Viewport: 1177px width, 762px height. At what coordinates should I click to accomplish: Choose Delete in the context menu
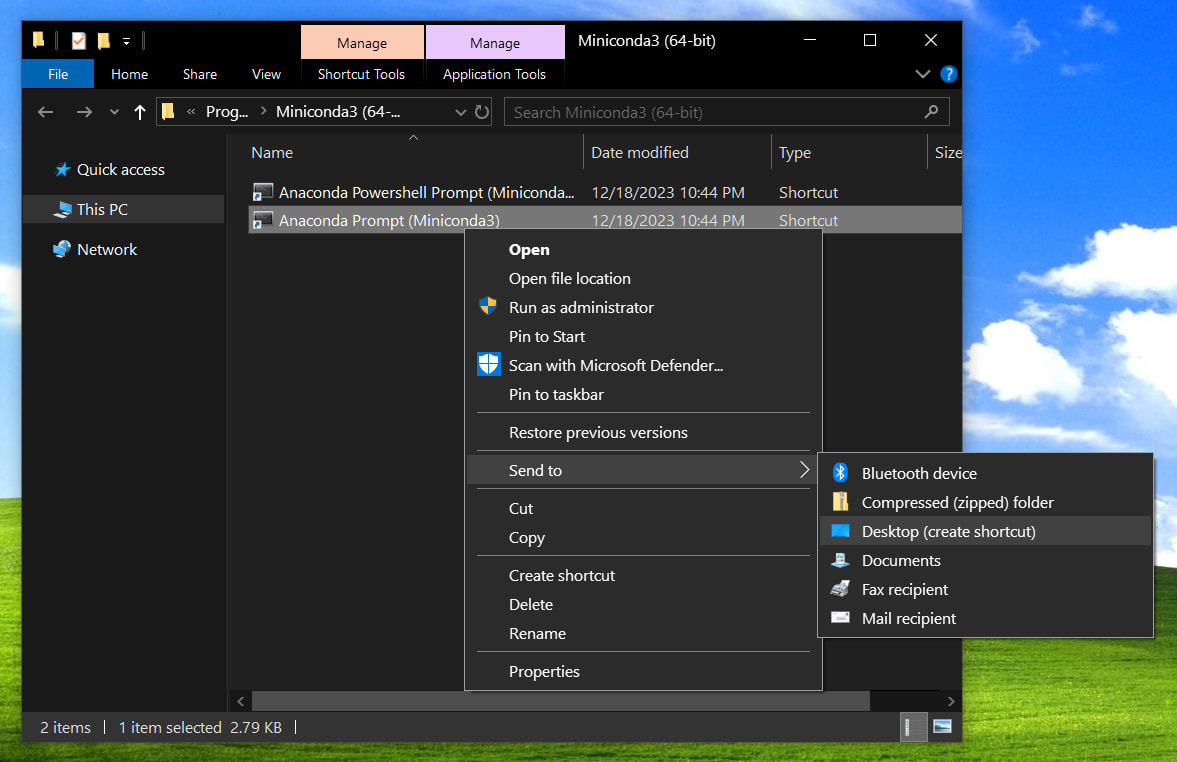point(643,604)
